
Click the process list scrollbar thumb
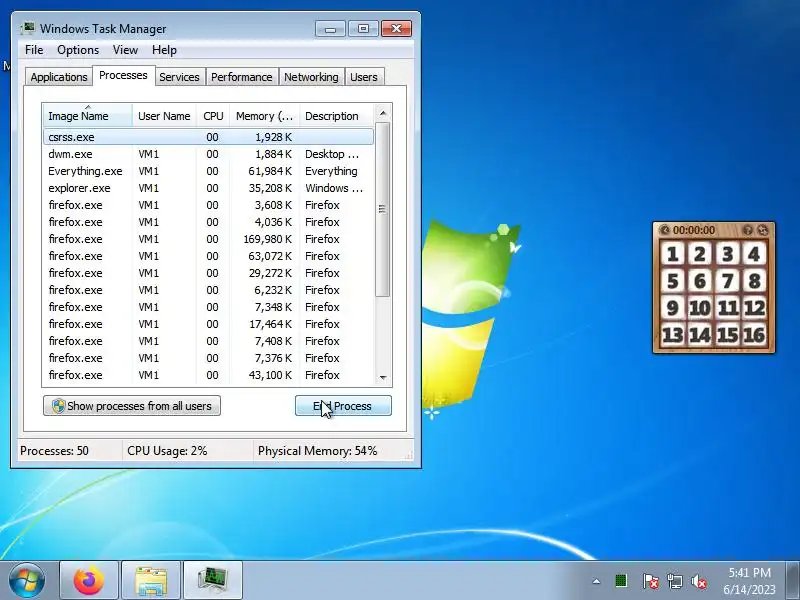point(383,209)
